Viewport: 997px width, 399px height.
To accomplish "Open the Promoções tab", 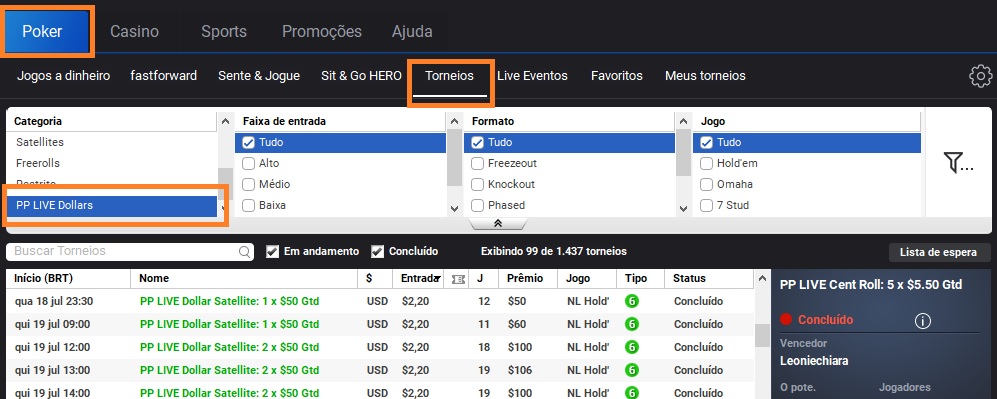I will (x=322, y=31).
